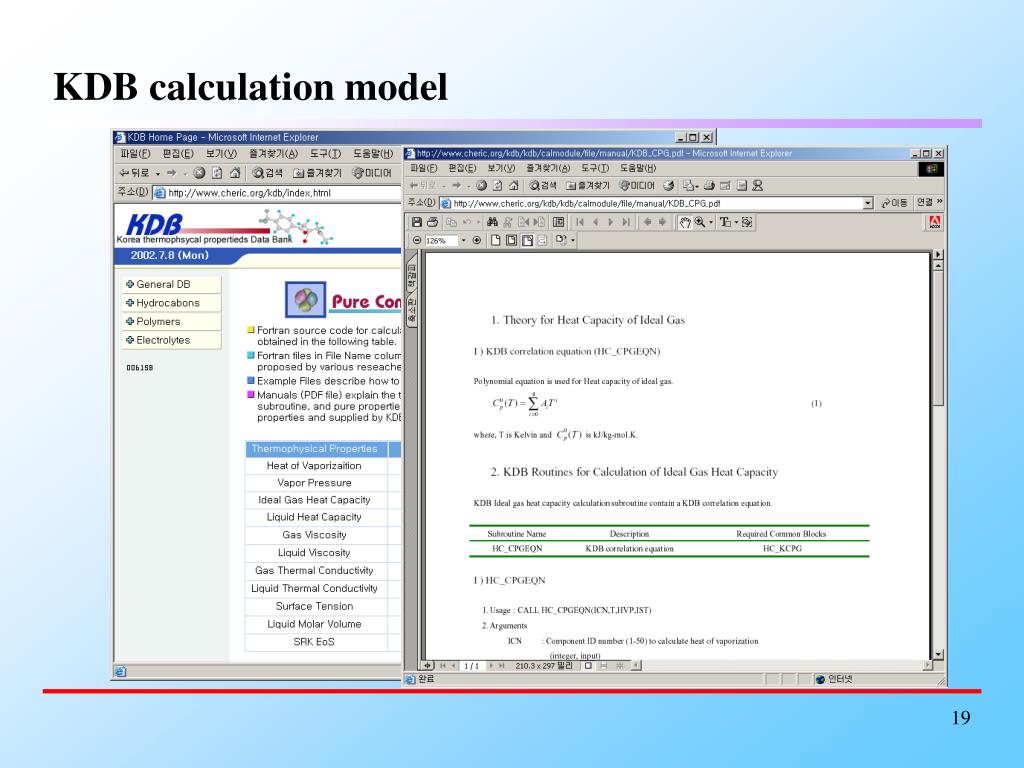Set Fit in Window page view

click(511, 240)
